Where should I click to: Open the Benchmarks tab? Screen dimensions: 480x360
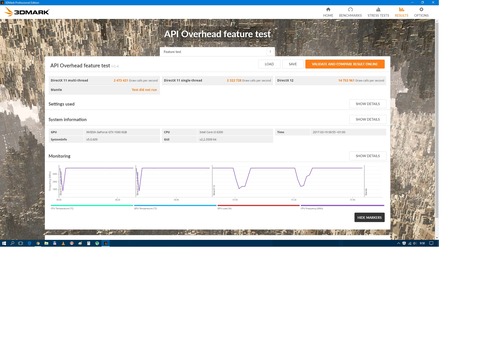point(350,12)
